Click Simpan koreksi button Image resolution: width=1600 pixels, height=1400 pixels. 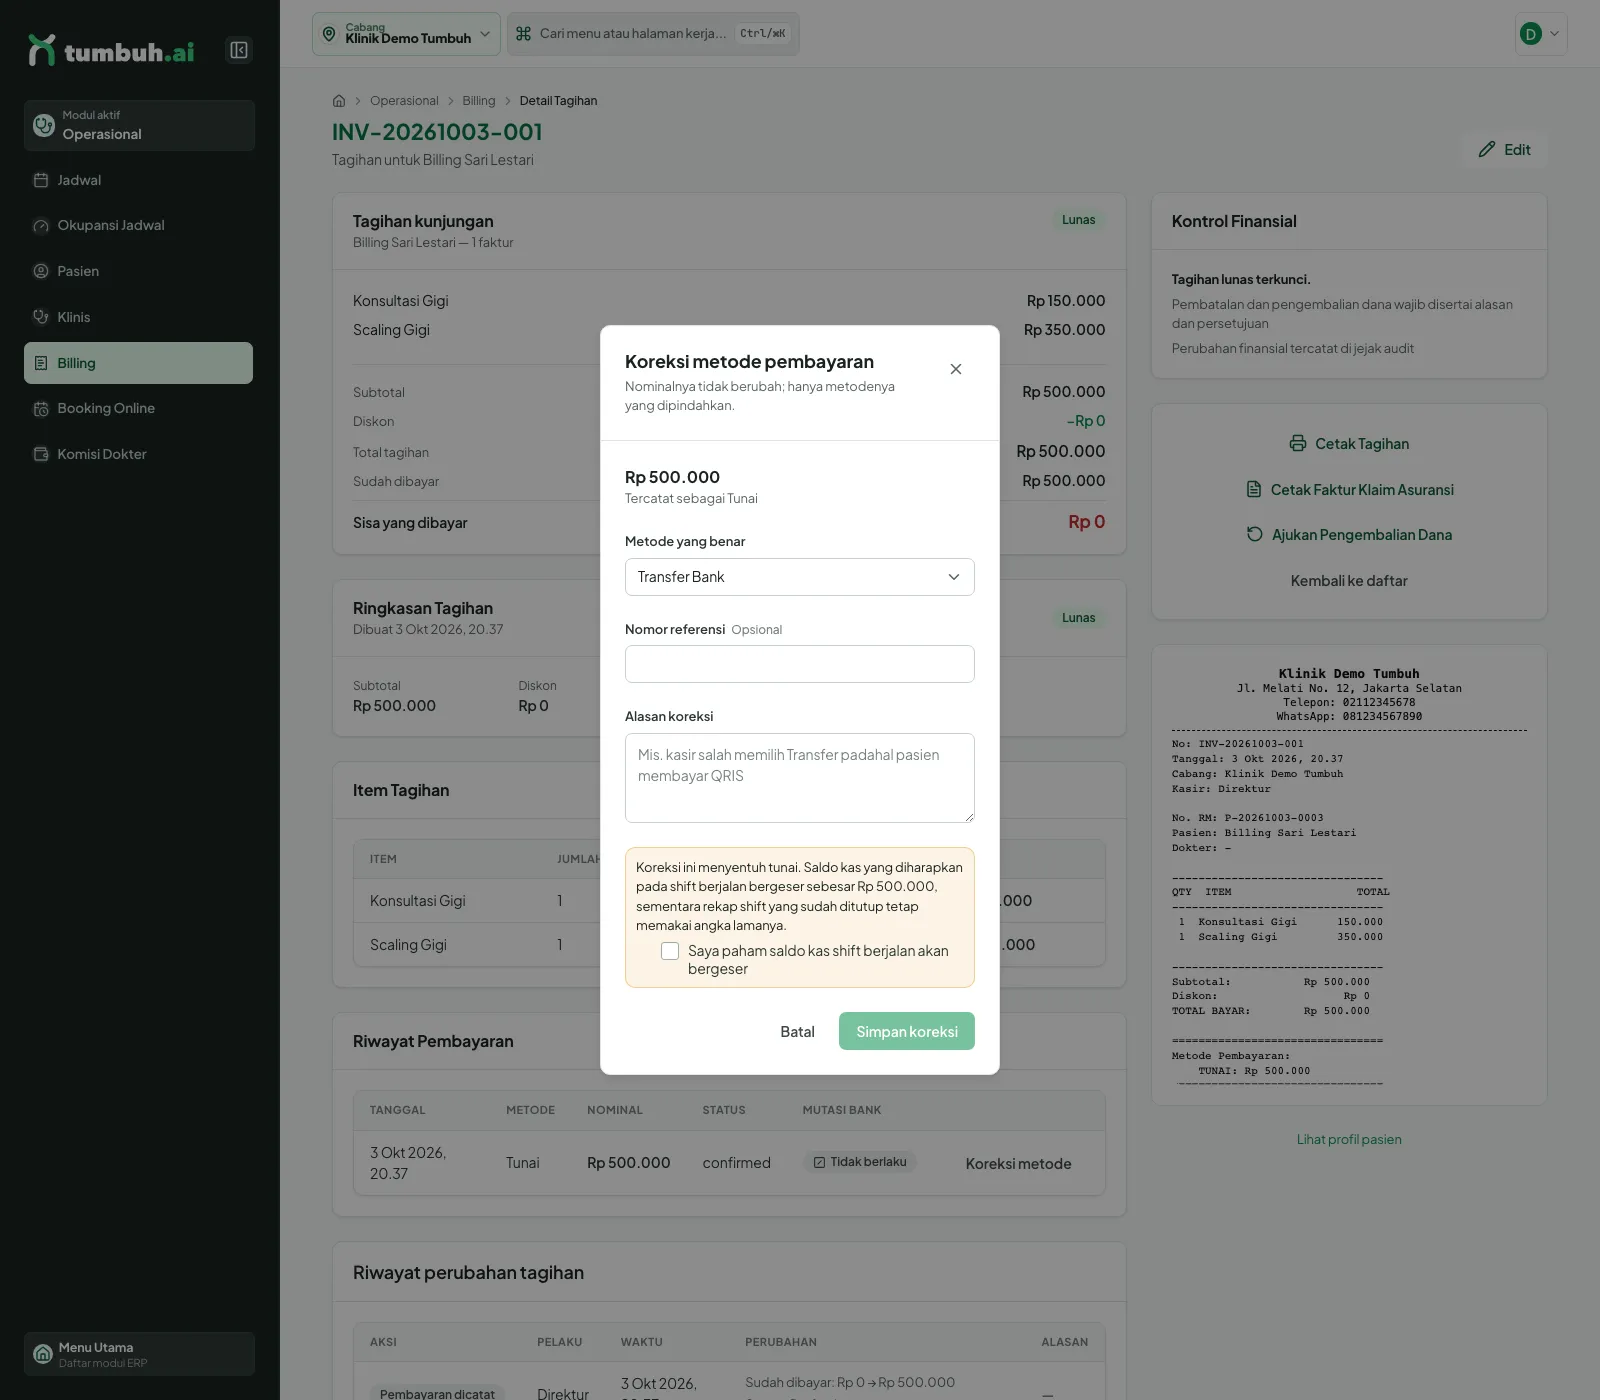(907, 1032)
